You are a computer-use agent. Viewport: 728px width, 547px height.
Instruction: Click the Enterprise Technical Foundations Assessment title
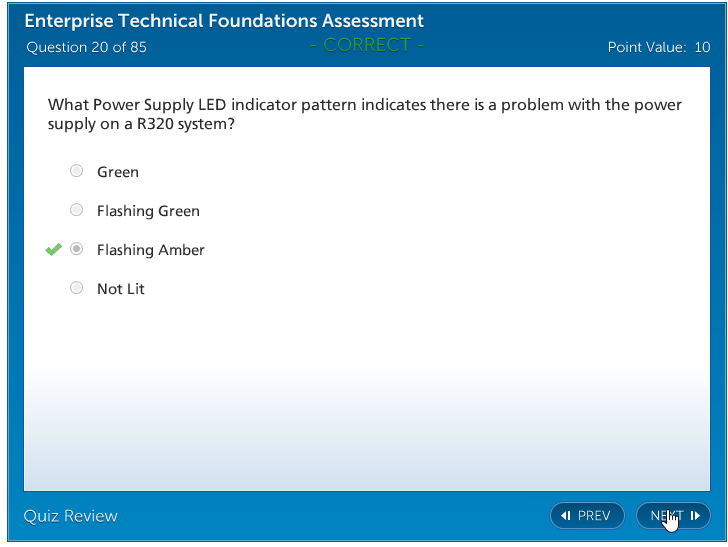(x=224, y=21)
